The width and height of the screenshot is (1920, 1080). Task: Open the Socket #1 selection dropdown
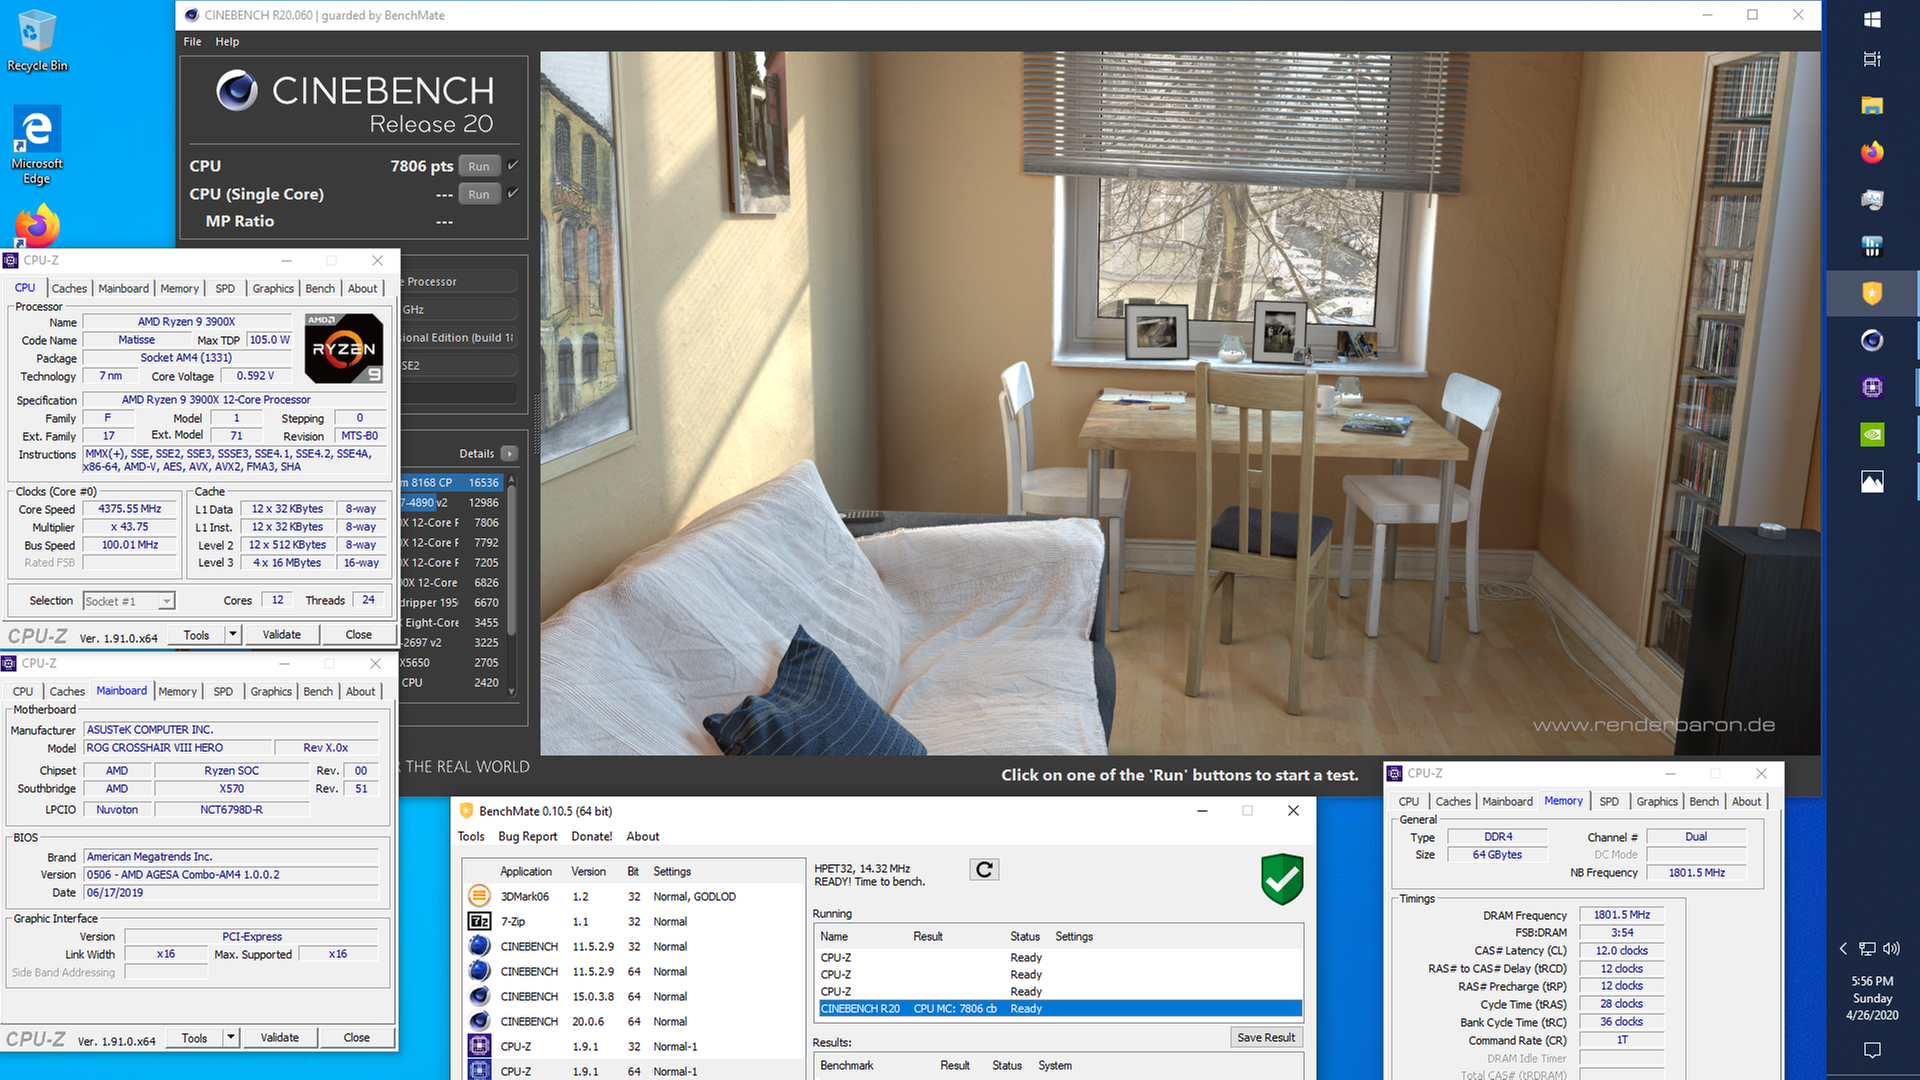pos(129,601)
